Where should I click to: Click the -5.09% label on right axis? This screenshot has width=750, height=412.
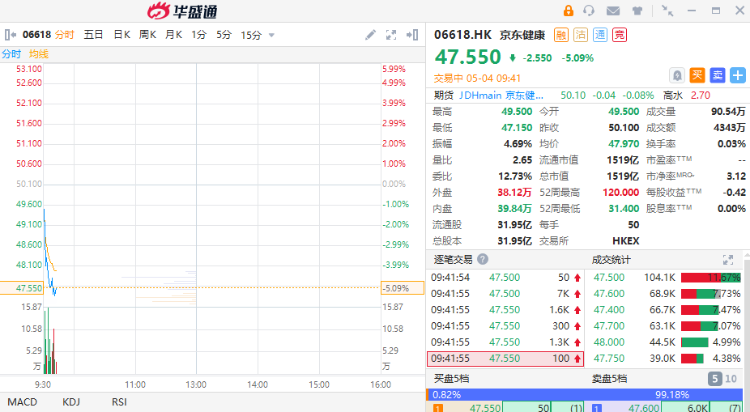(402, 288)
